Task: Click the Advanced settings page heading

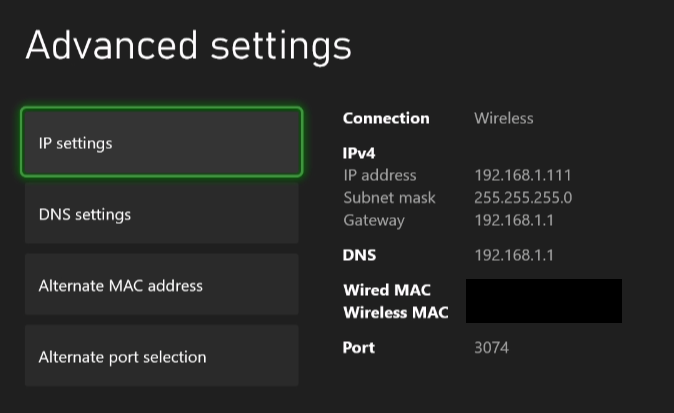Action: pyautogui.click(x=188, y=46)
